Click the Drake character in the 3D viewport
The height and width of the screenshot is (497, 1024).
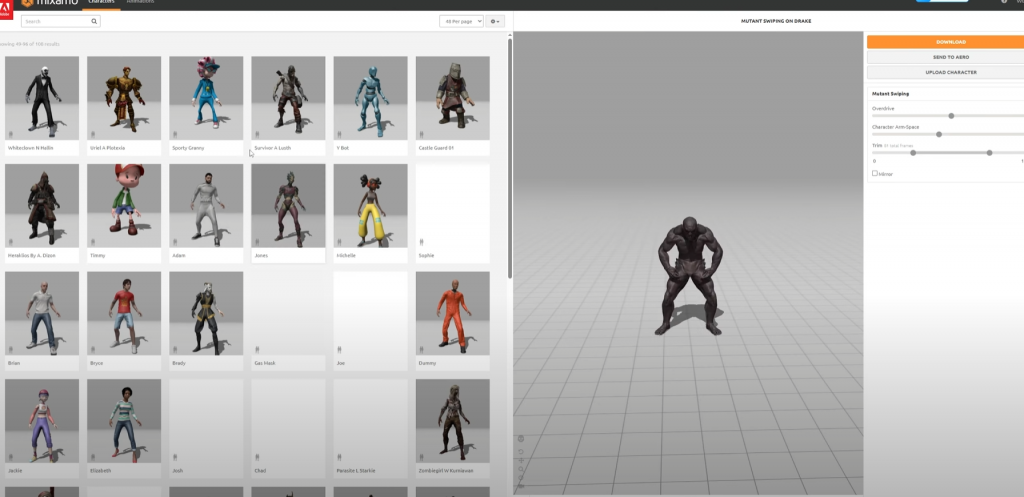click(689, 276)
